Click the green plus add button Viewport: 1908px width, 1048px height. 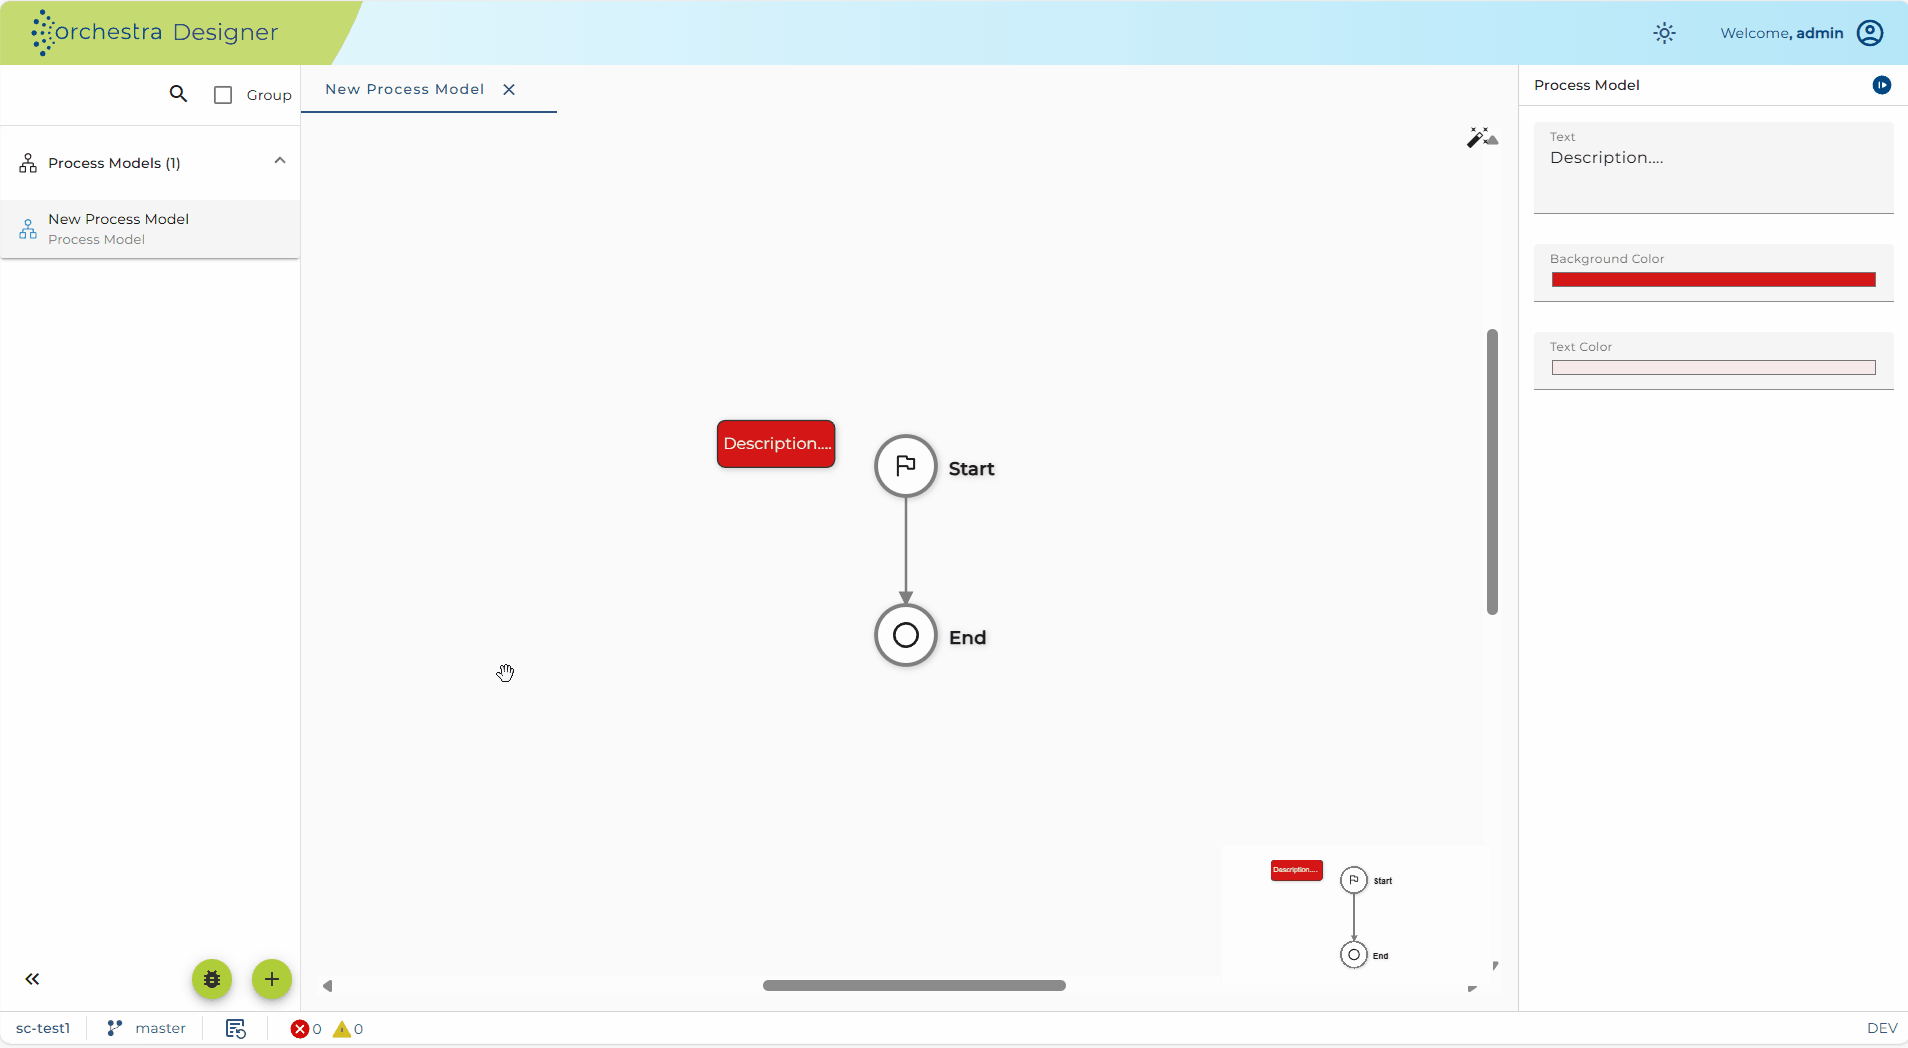coord(272,979)
